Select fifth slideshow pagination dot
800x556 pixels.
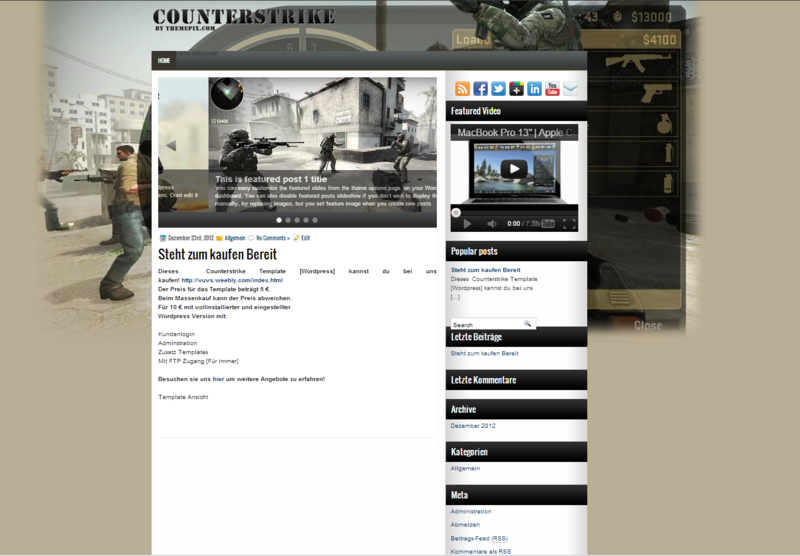tap(315, 220)
